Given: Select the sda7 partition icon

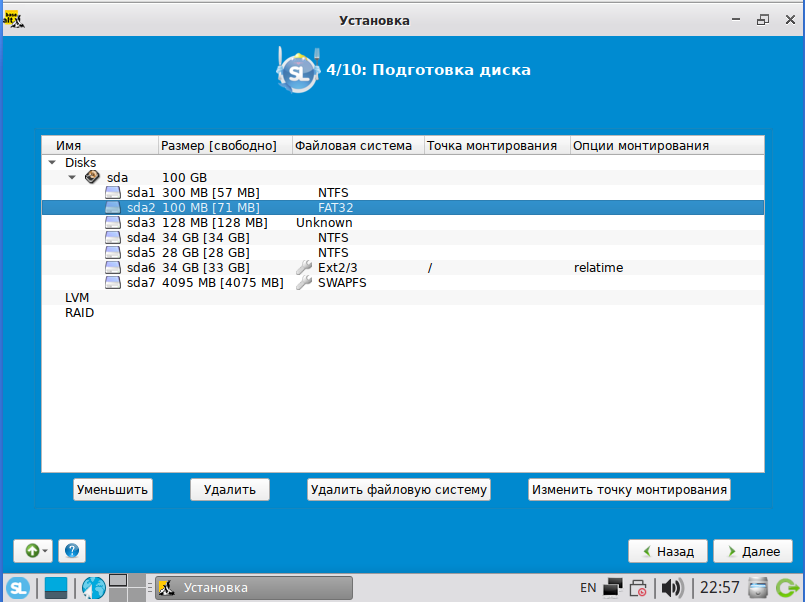Looking at the screenshot, I should coord(113,283).
